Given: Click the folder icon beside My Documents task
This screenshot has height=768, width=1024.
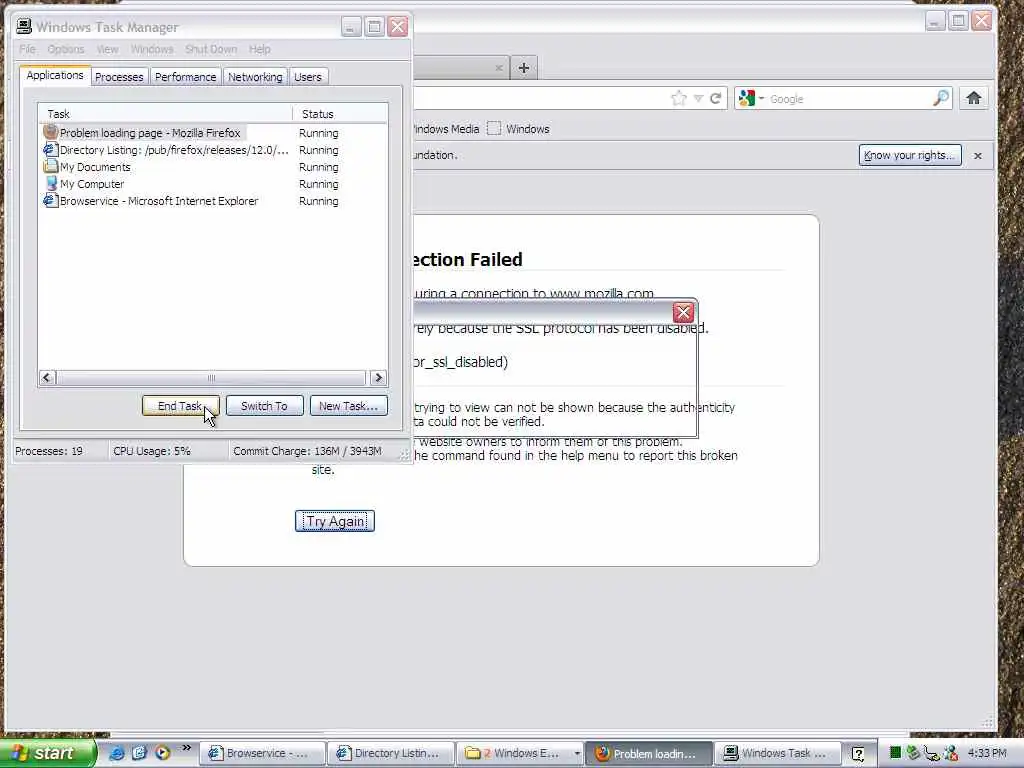Looking at the screenshot, I should (50, 166).
